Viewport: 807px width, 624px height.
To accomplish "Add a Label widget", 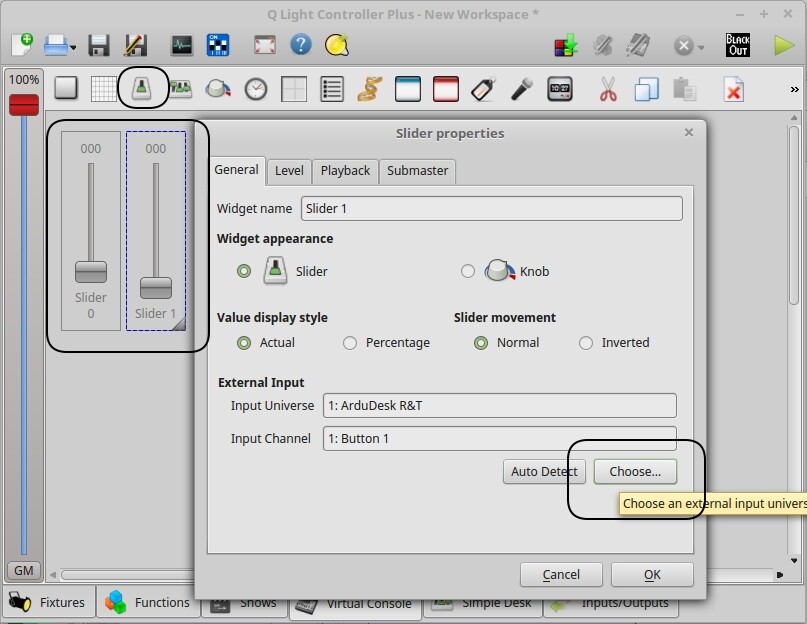I will click(483, 88).
